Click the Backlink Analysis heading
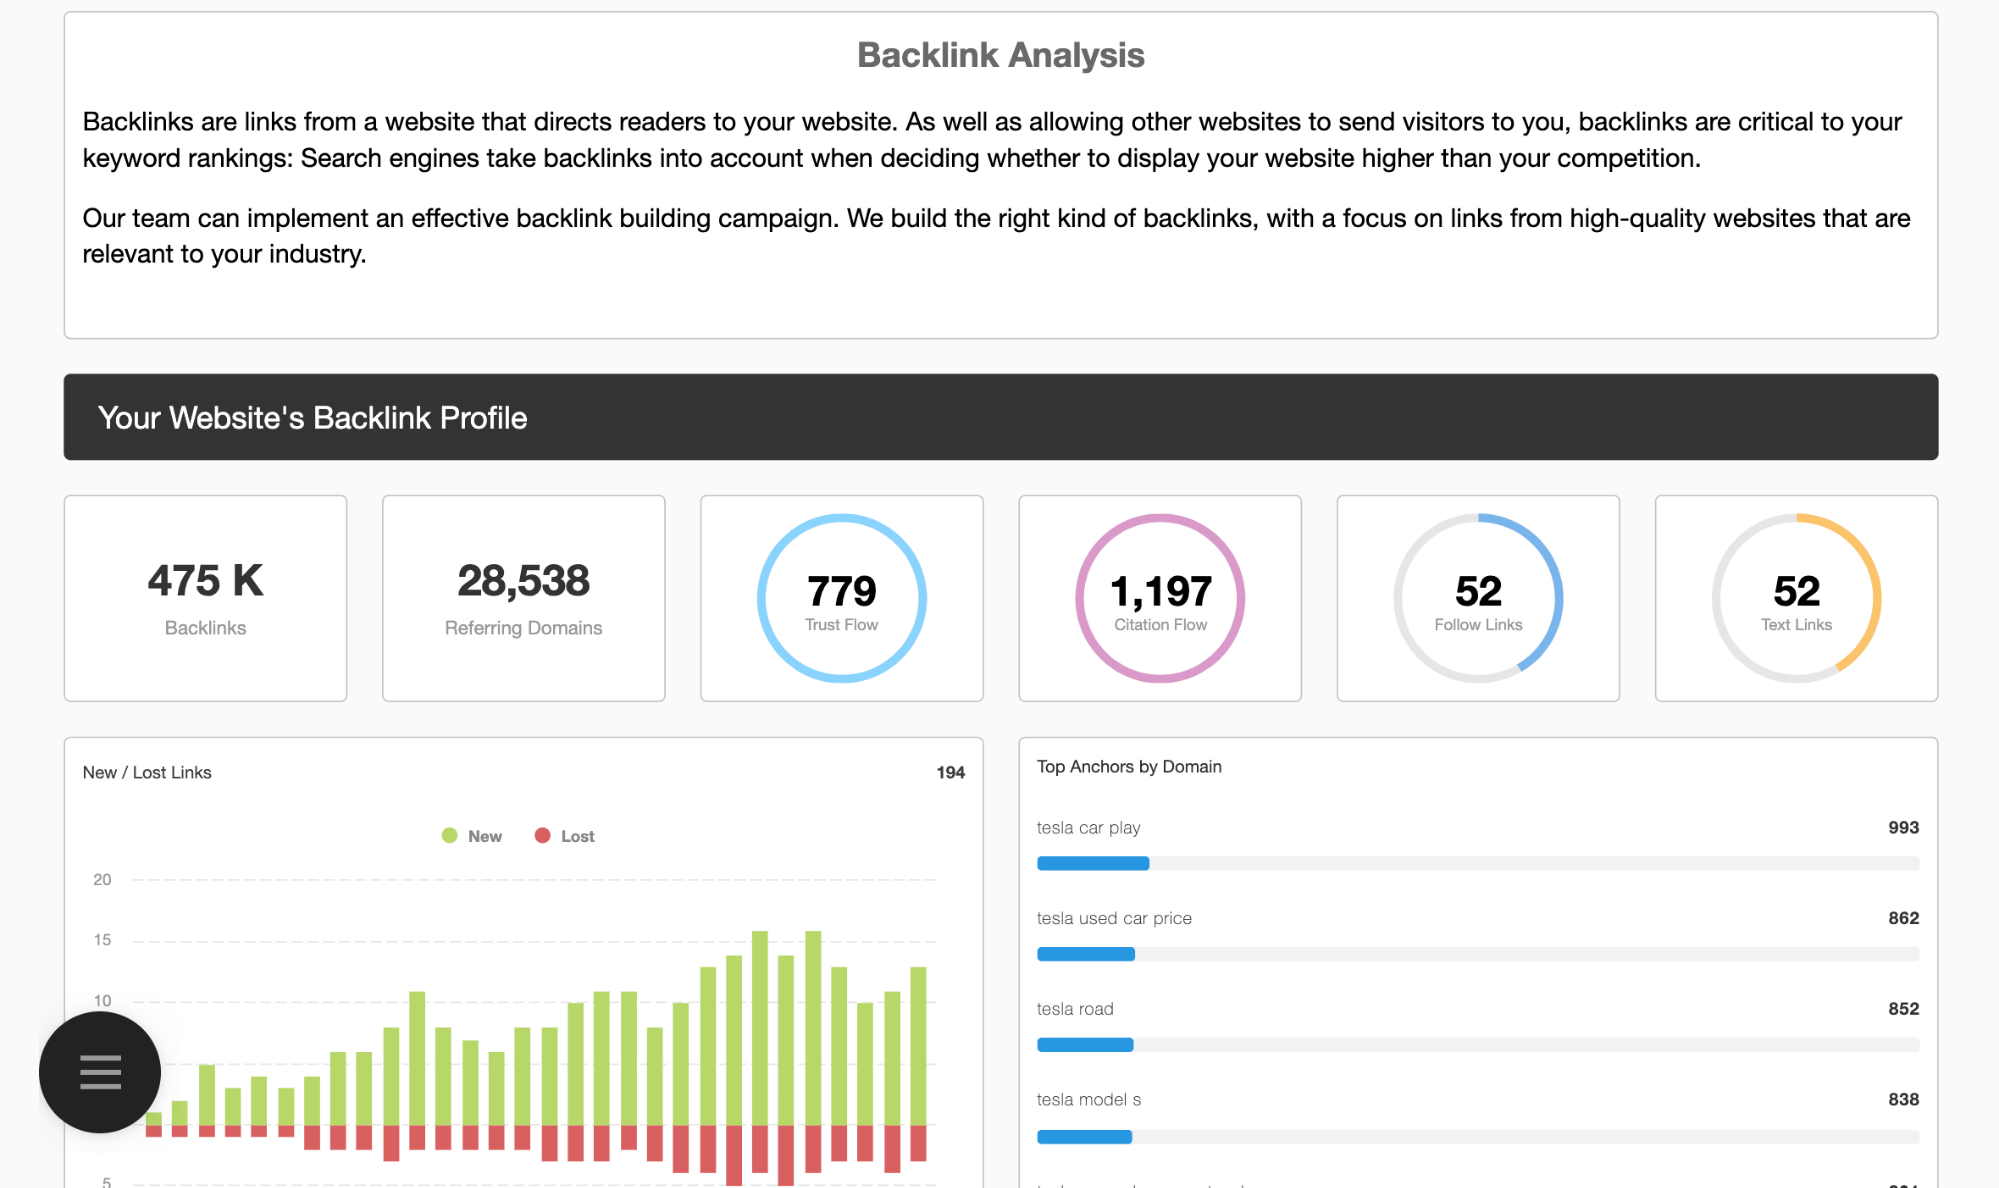 1000,55
